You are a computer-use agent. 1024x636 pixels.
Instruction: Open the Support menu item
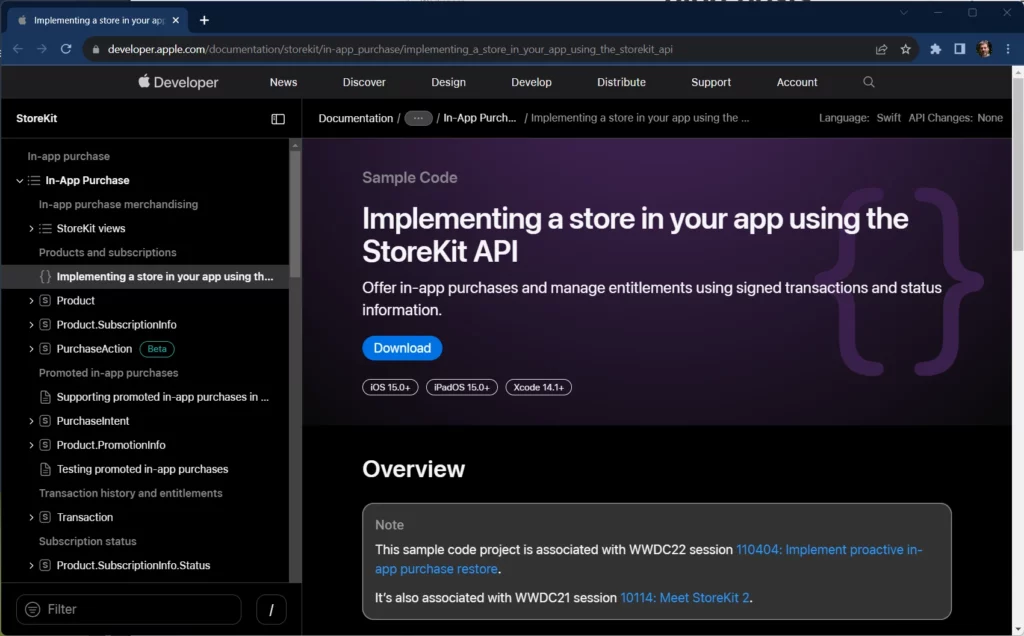click(x=711, y=82)
